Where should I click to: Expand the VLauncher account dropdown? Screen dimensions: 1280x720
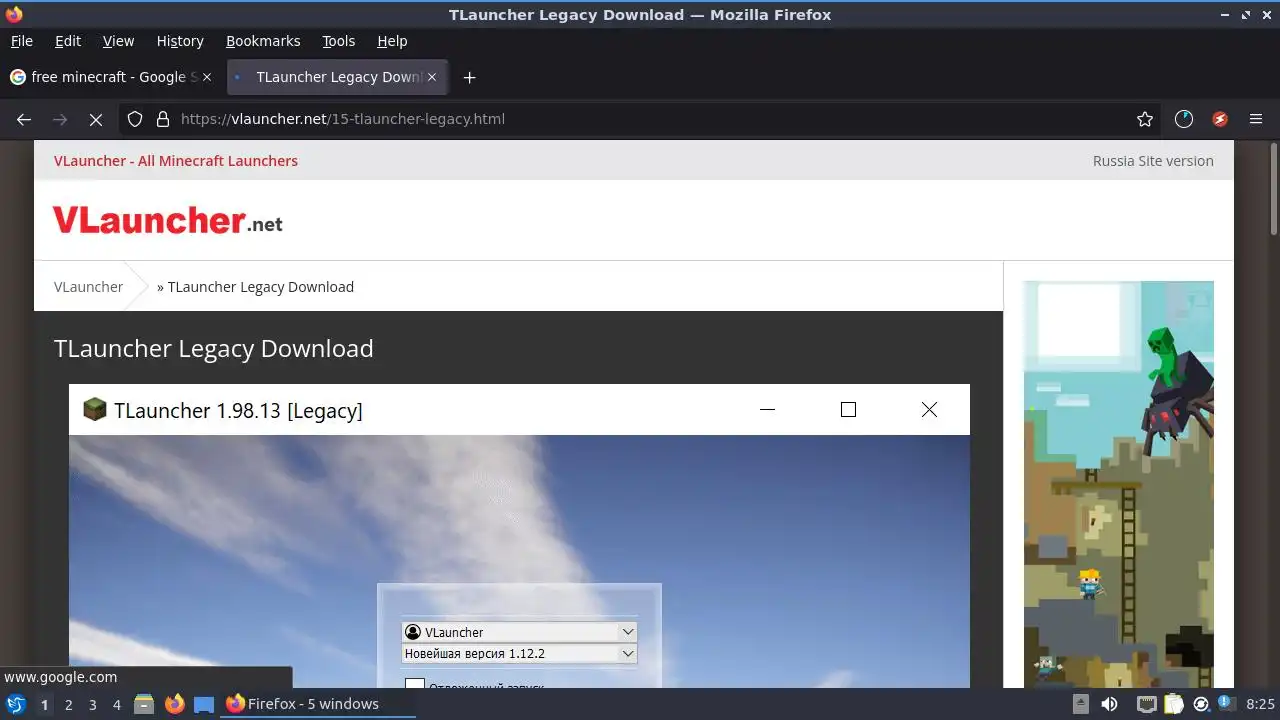627,632
